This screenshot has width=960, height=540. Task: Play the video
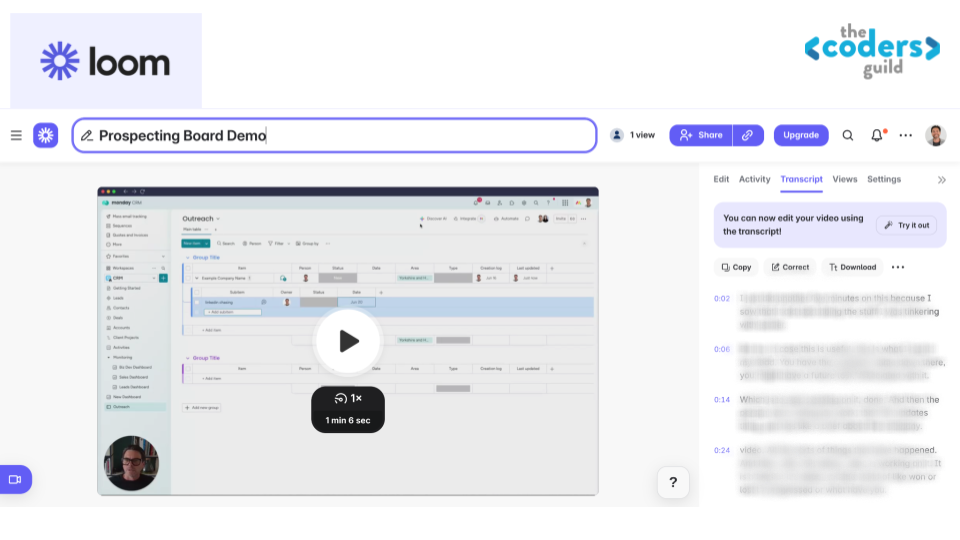[348, 341]
